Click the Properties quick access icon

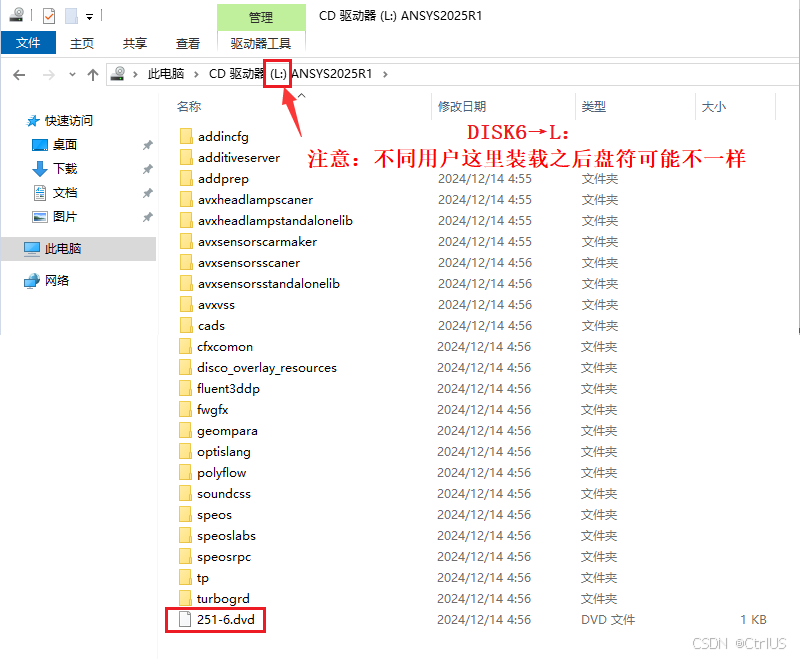click(48, 16)
